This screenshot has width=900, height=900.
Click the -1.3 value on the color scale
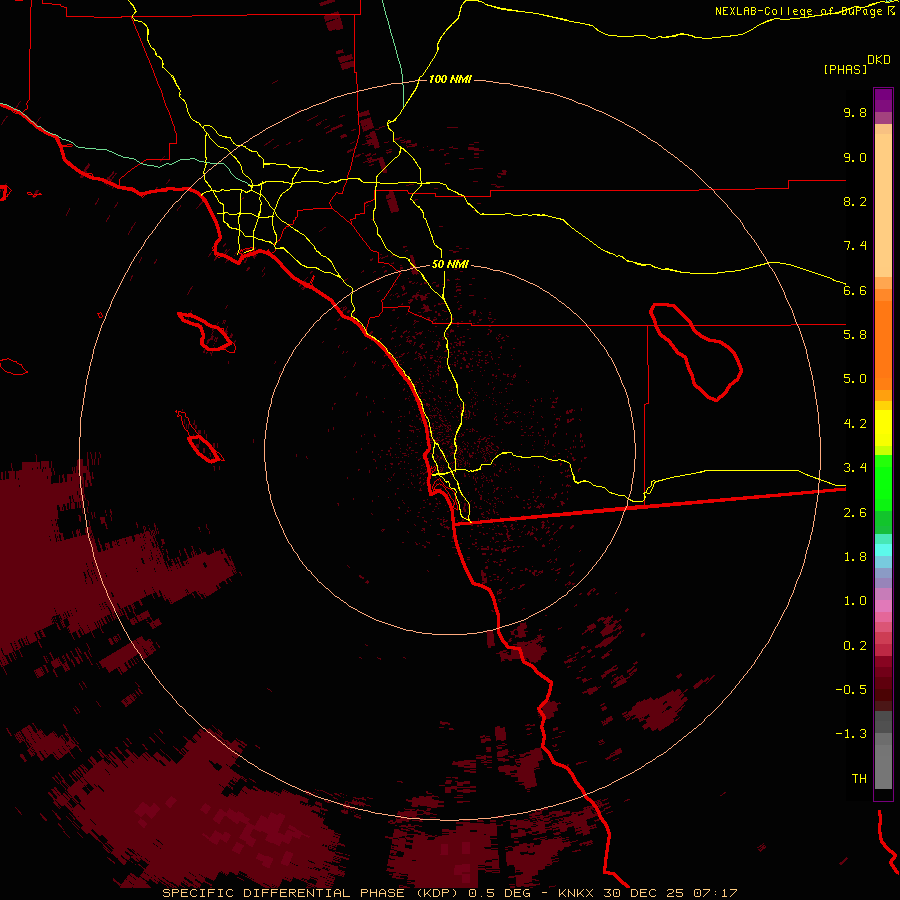851,734
